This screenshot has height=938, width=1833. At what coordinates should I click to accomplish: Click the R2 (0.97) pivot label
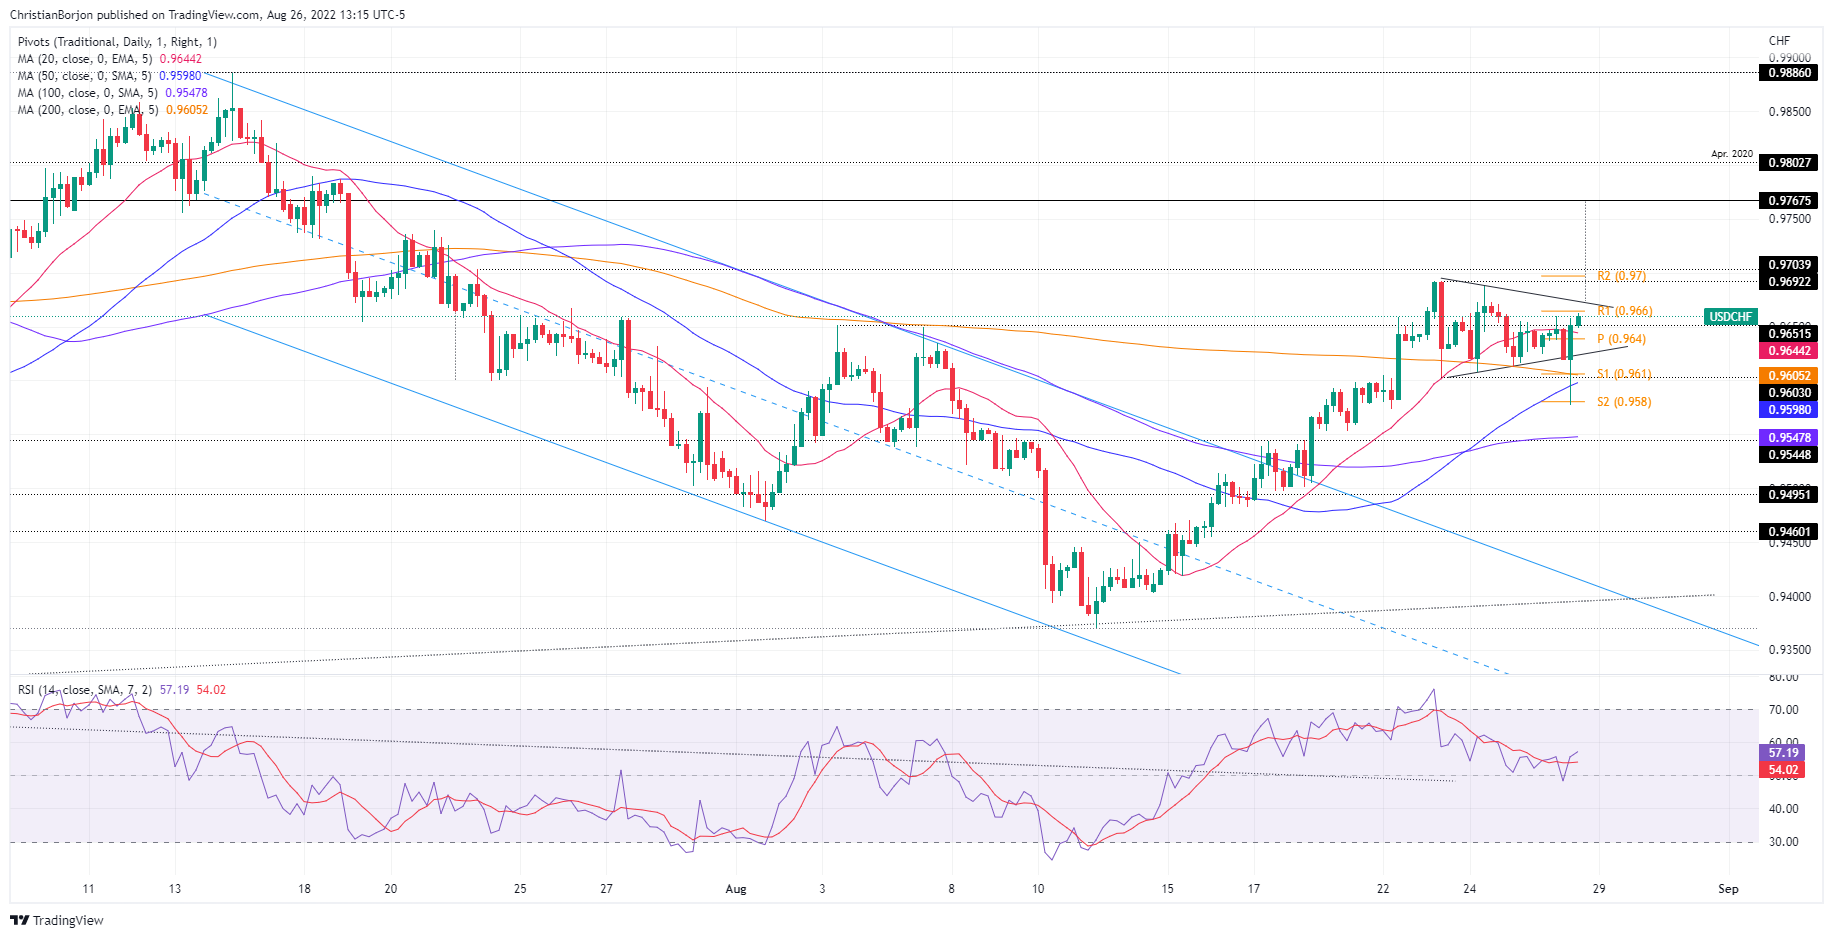coord(1621,276)
